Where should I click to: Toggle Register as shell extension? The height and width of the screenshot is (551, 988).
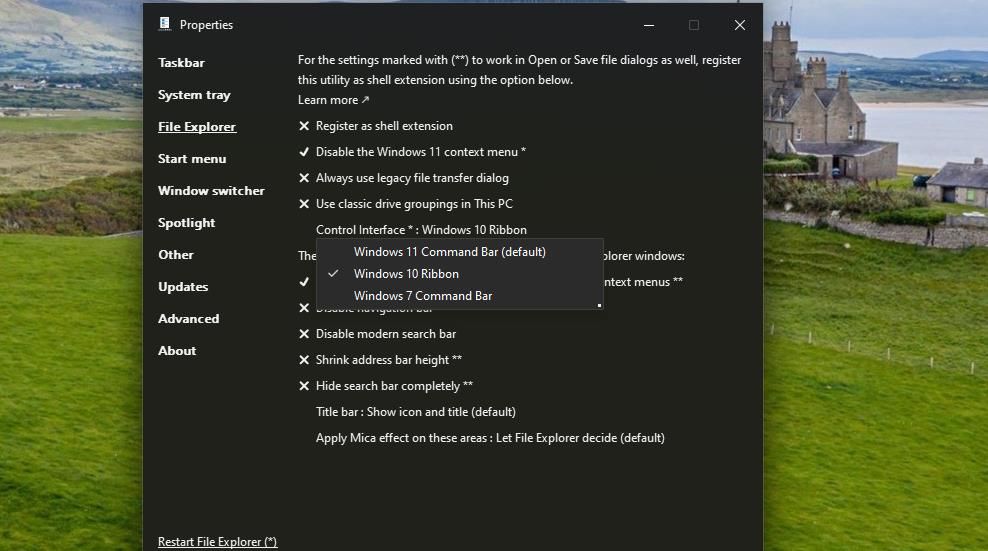[x=384, y=126]
